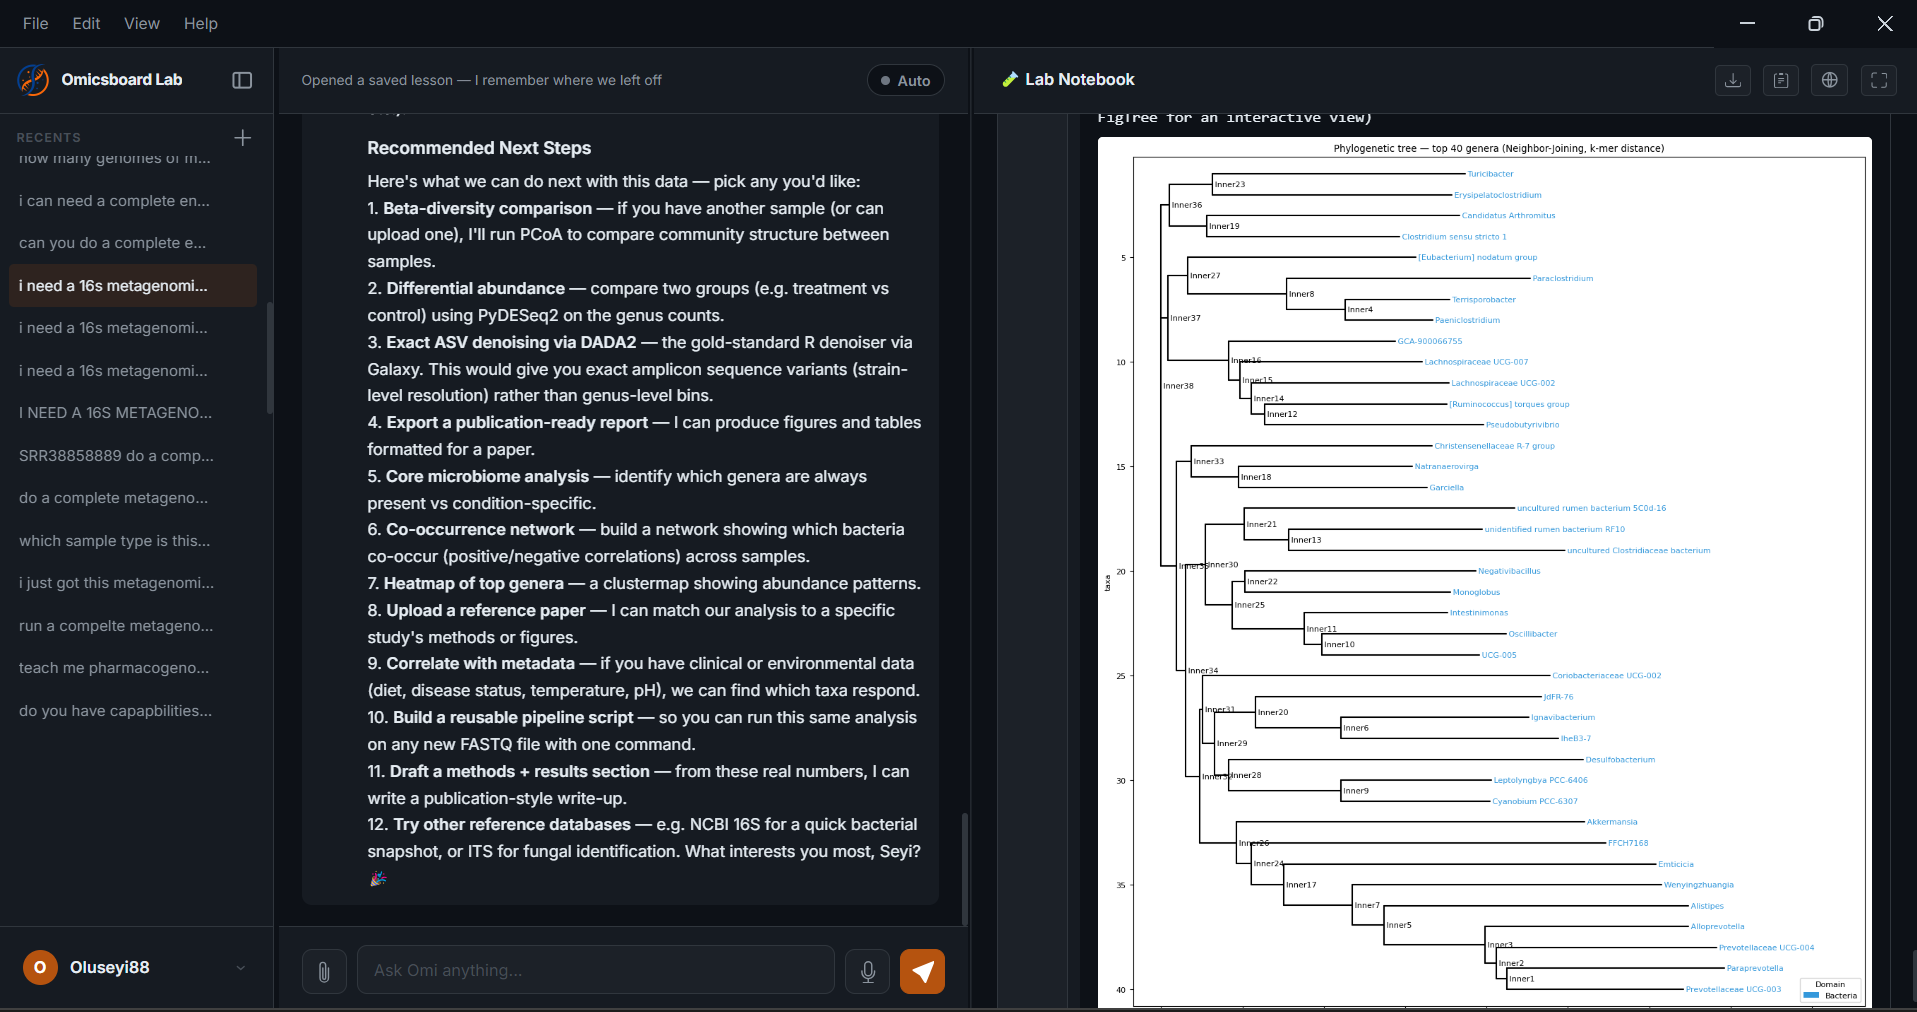The image size is (1917, 1012).
Task: Click 'Heatmap of top genera' step text
Action: pyautogui.click(x=474, y=583)
